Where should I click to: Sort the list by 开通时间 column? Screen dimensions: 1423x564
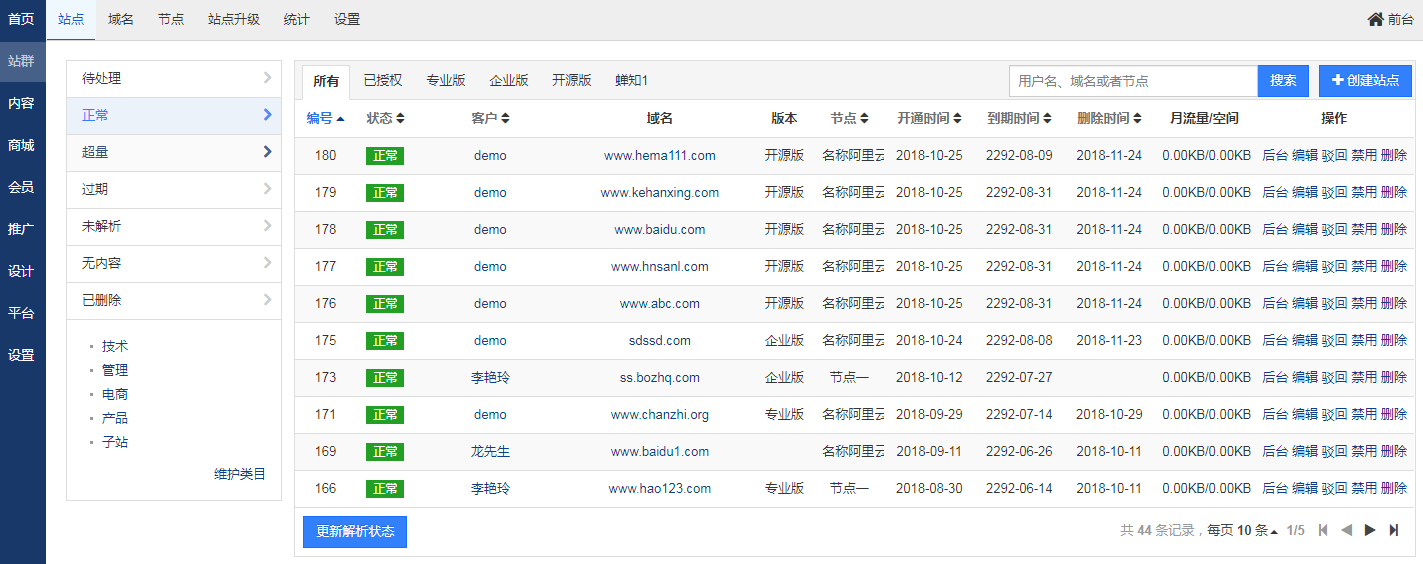[x=929, y=118]
